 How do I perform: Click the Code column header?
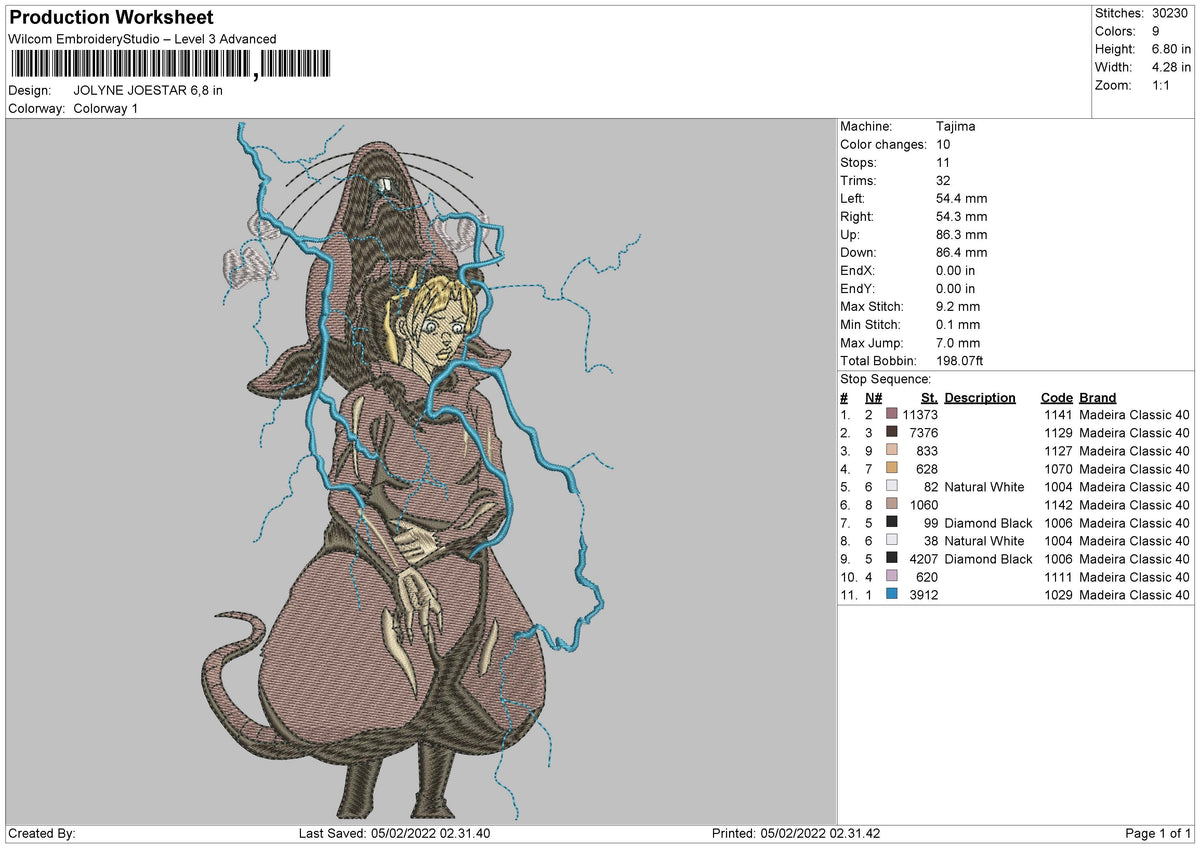pos(1056,397)
